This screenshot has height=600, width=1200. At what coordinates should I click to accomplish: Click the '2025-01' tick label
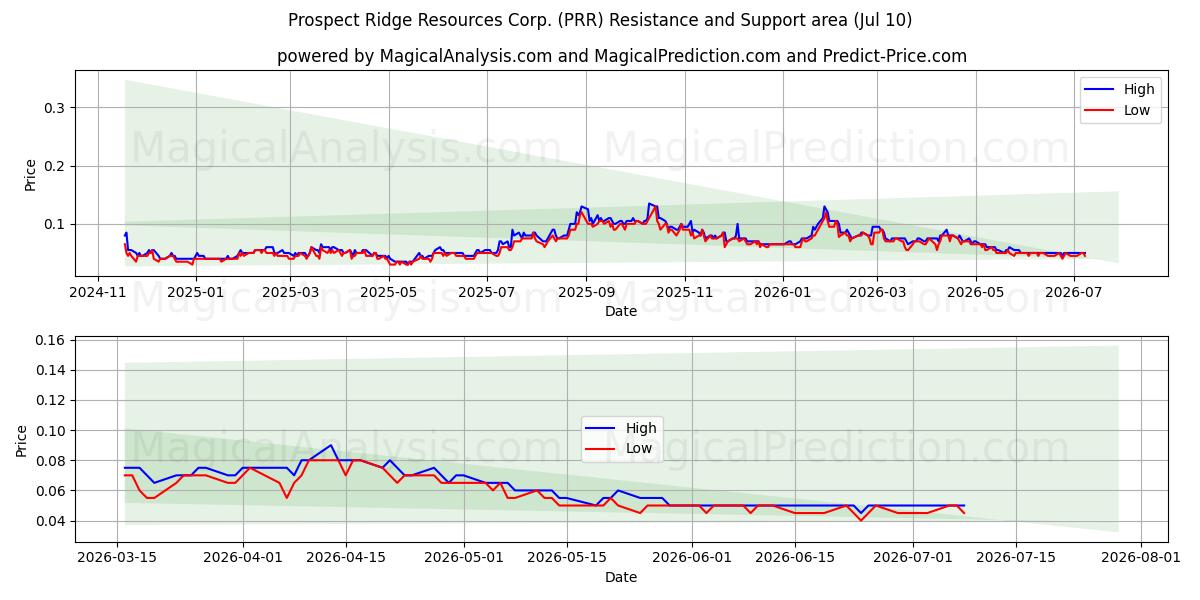tap(195, 292)
